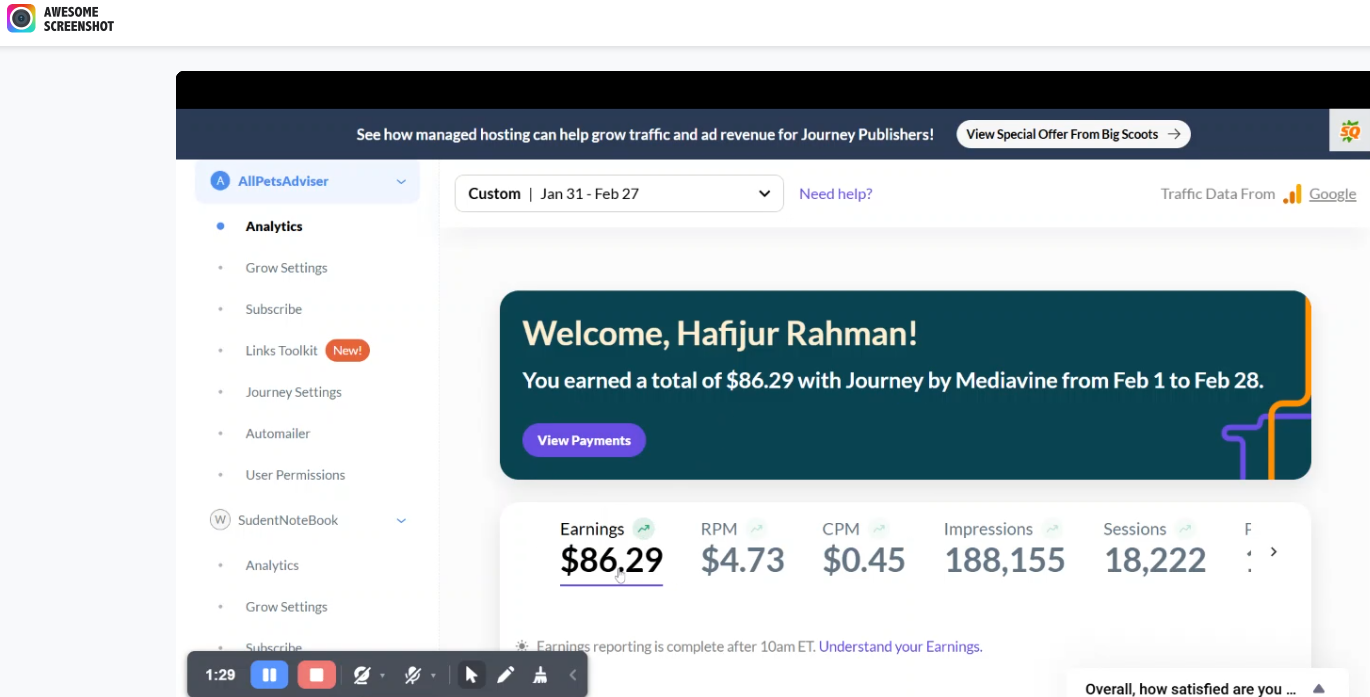Open the Google traffic data link
Viewport: 1370px width, 697px height.
[1333, 194]
